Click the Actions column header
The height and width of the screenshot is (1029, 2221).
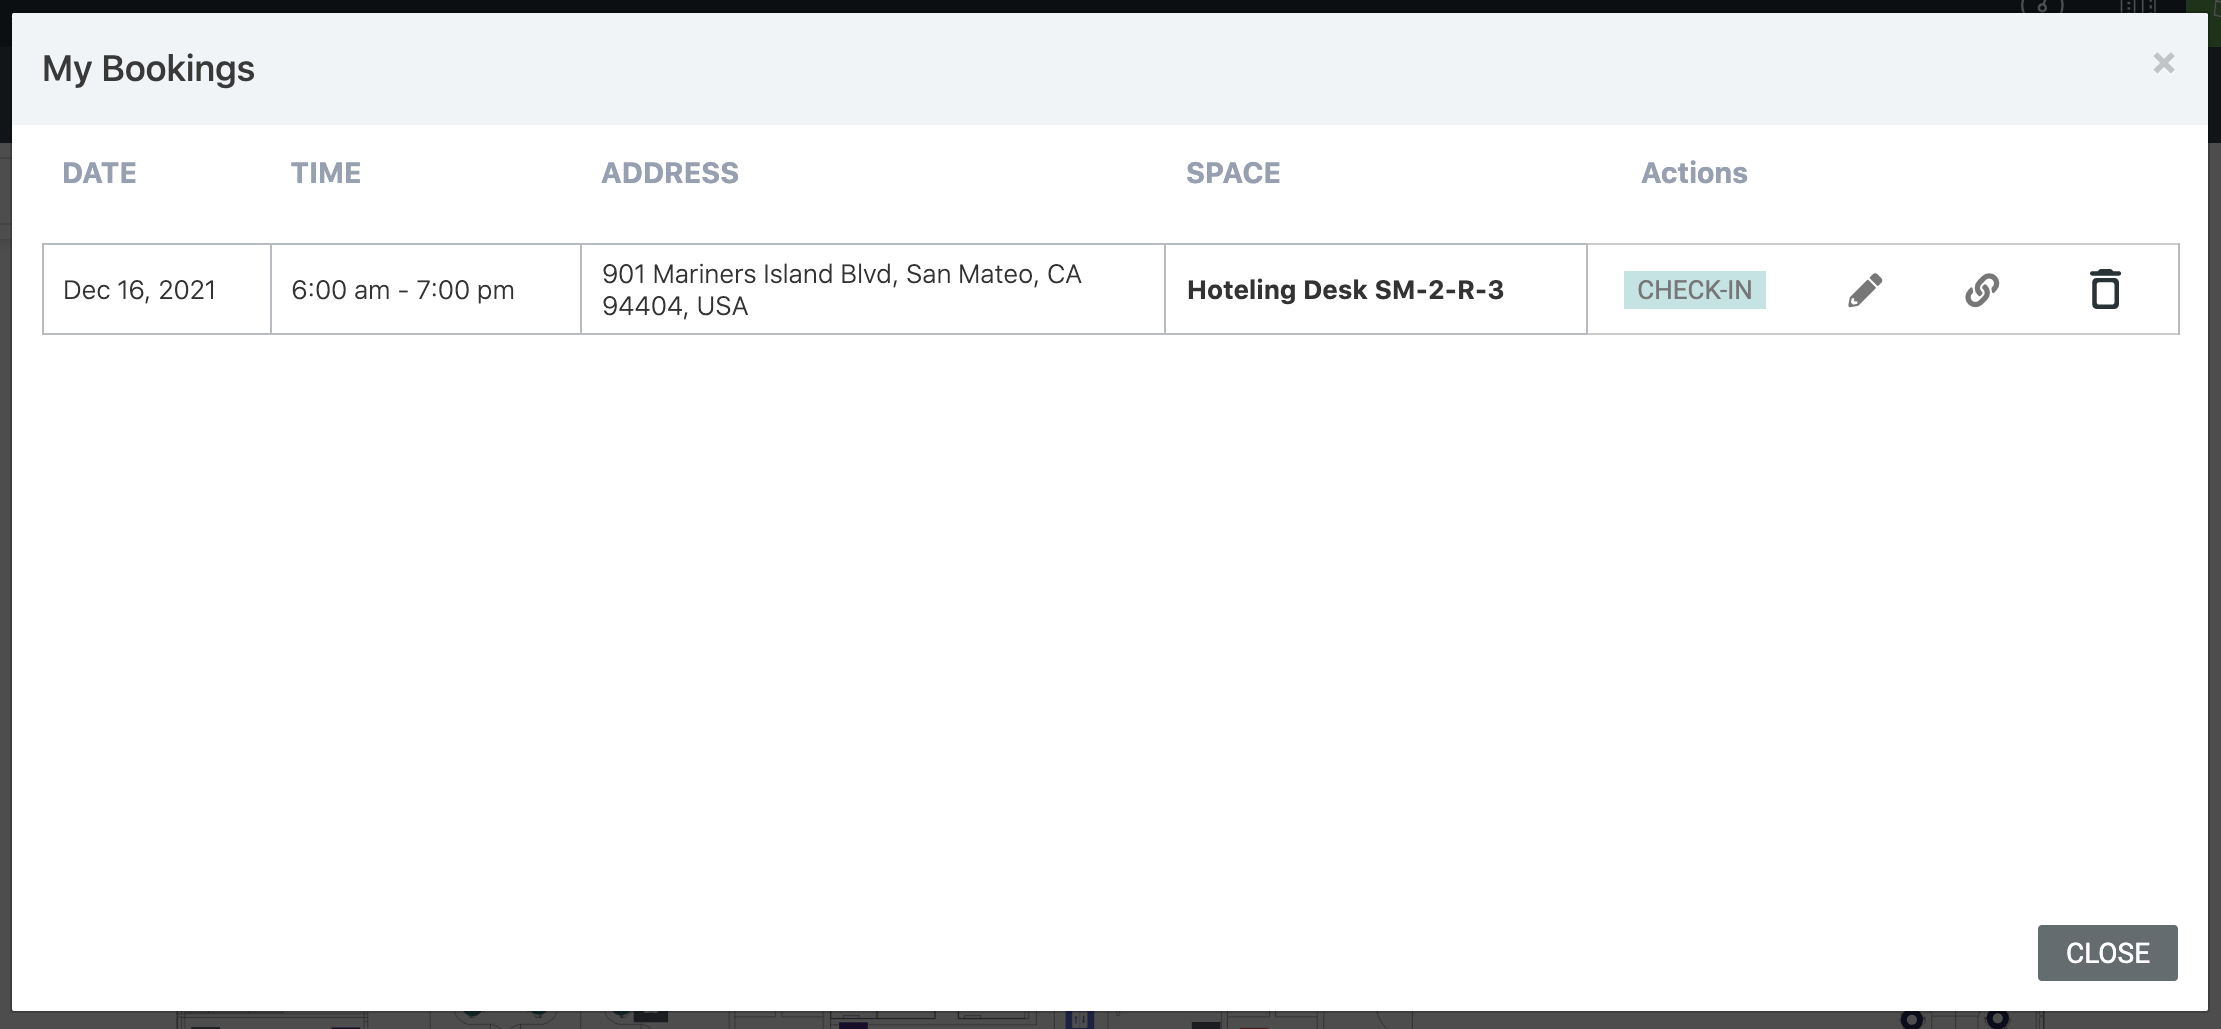[1693, 172]
